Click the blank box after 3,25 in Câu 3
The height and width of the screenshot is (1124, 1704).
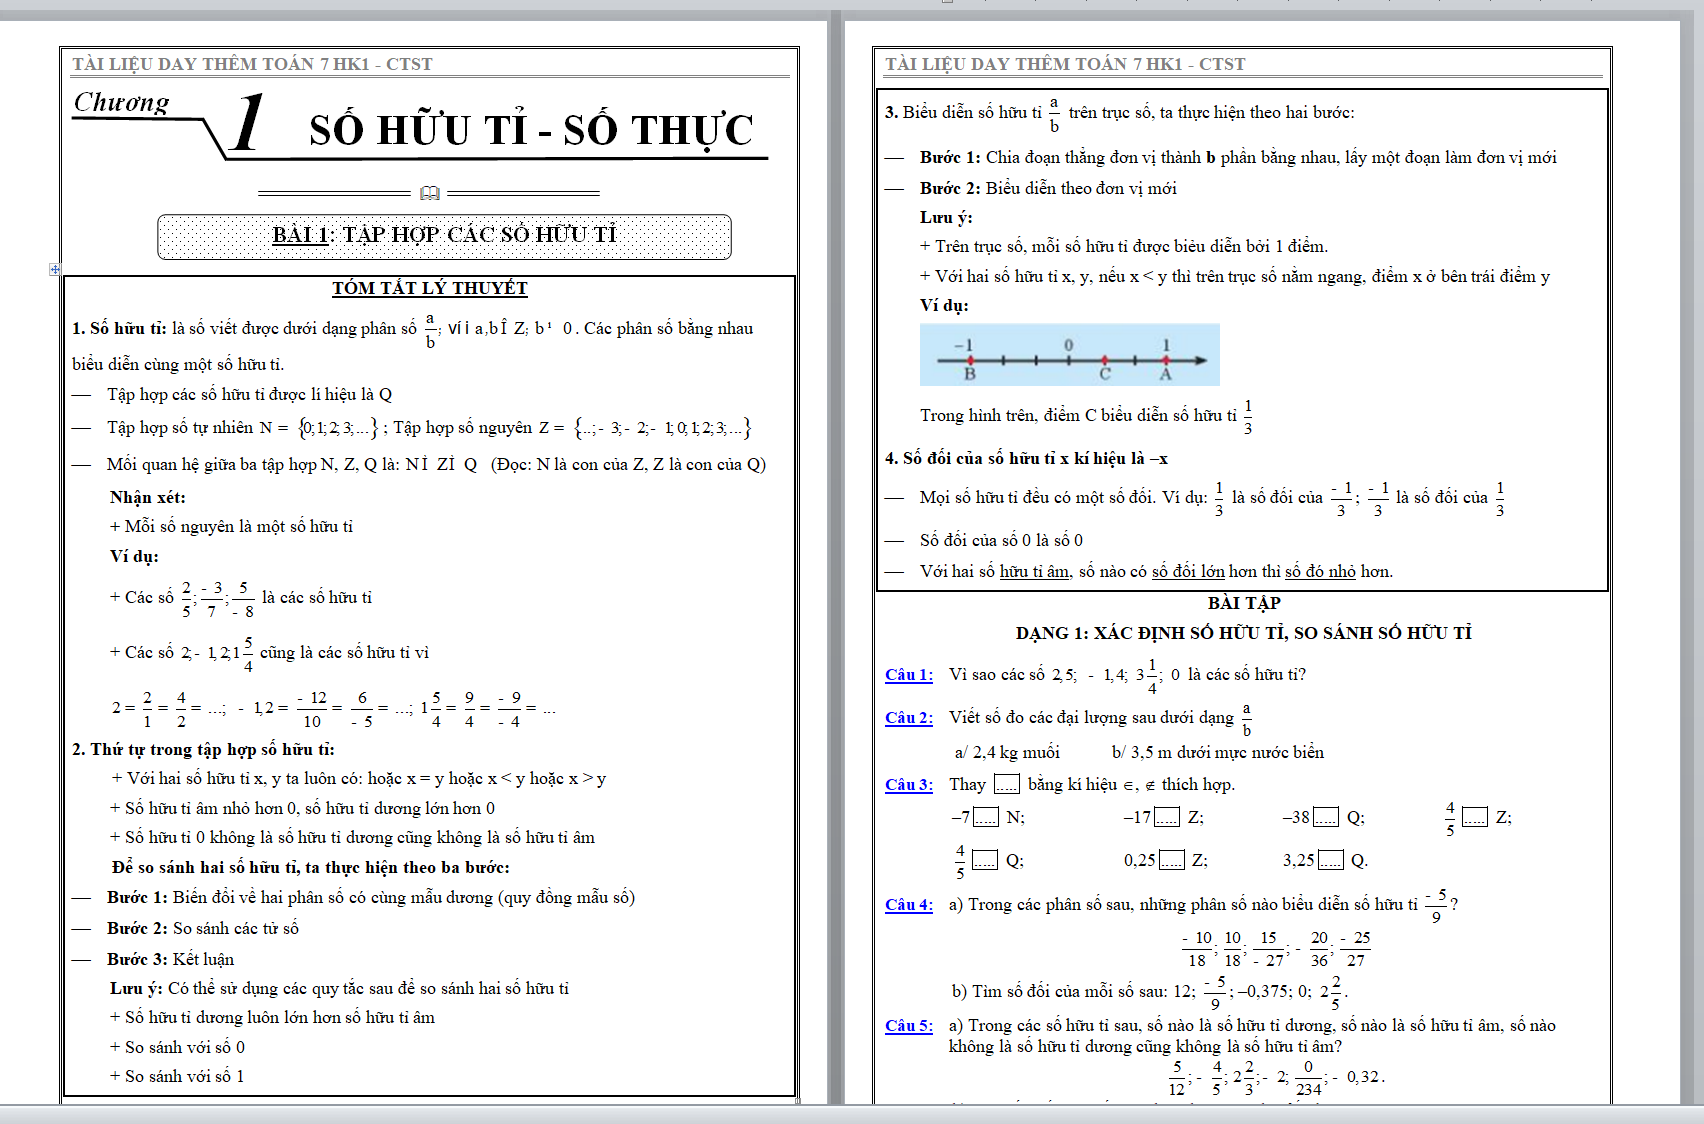pyautogui.click(x=1331, y=861)
